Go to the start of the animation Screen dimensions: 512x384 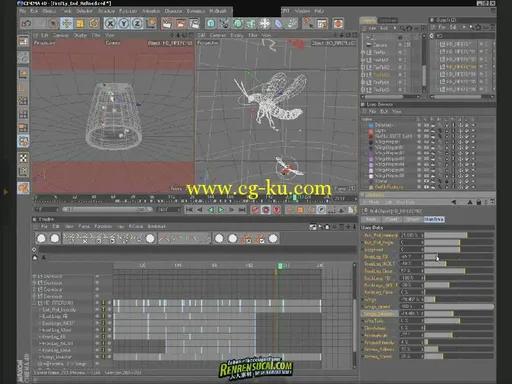click(x=189, y=210)
